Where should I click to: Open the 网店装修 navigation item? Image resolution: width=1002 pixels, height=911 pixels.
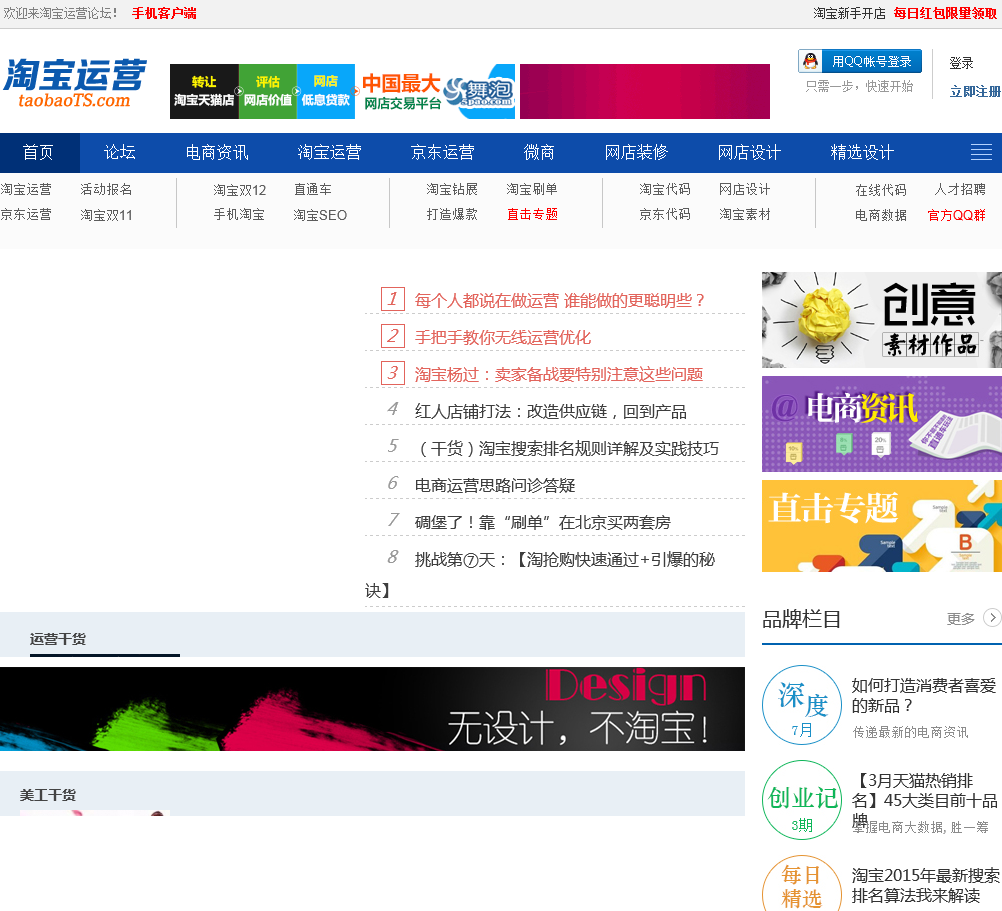pyautogui.click(x=636, y=153)
